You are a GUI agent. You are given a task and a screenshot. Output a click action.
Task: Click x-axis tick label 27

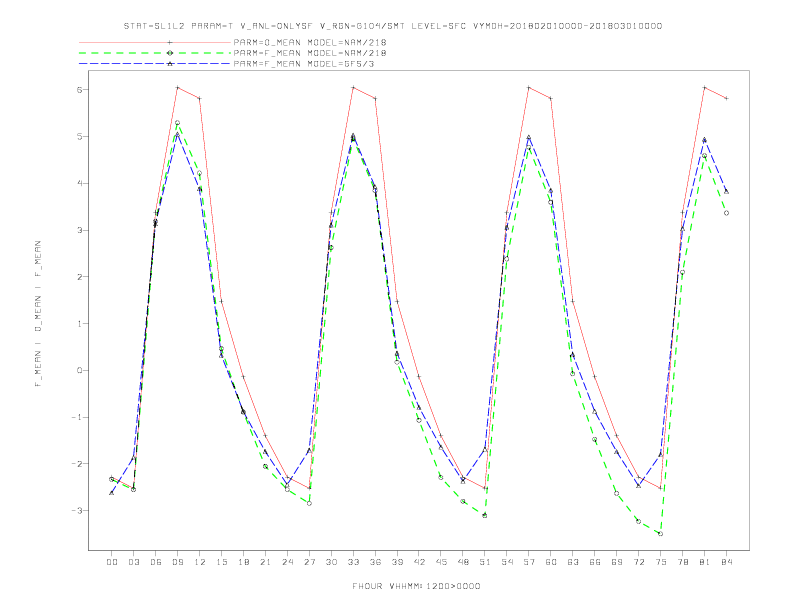click(x=309, y=562)
